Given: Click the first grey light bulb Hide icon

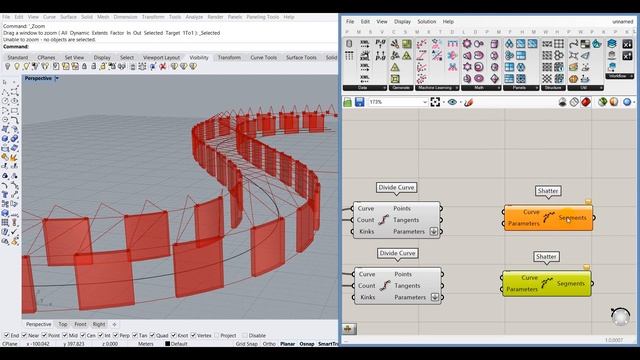Looking at the screenshot, I should point(7,66).
